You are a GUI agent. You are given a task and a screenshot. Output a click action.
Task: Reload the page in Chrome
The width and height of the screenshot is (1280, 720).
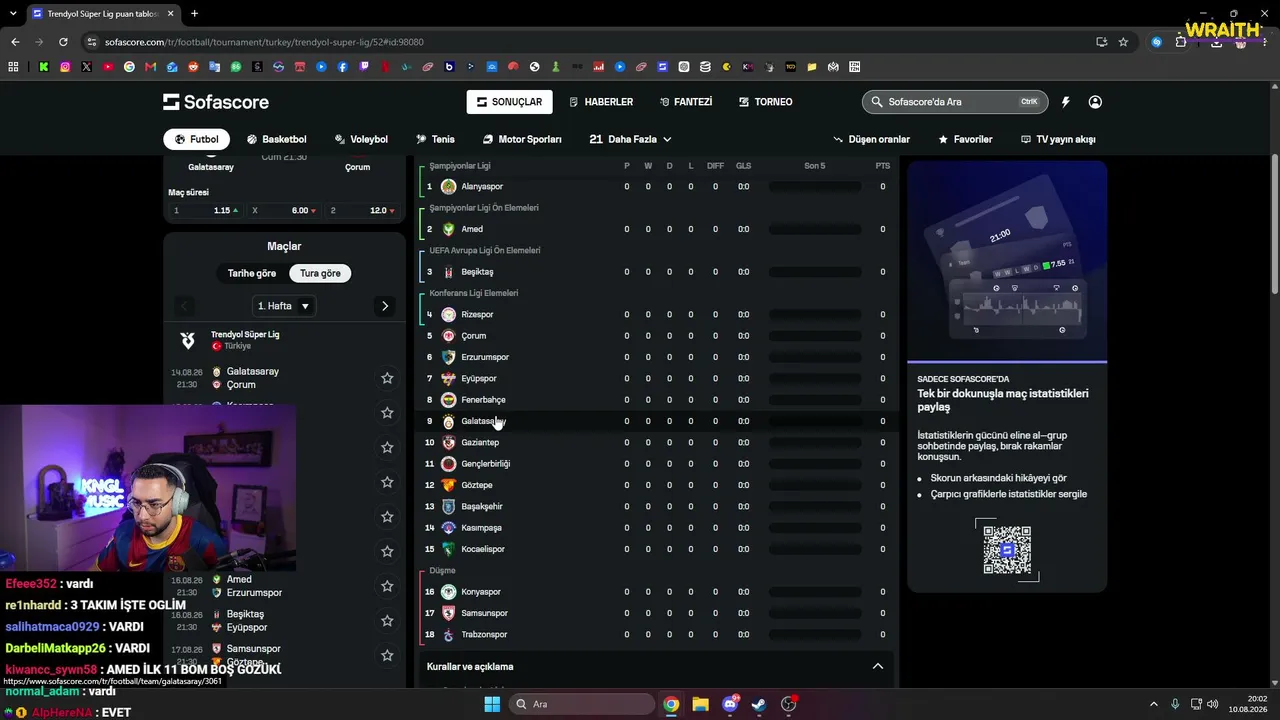[x=63, y=42]
